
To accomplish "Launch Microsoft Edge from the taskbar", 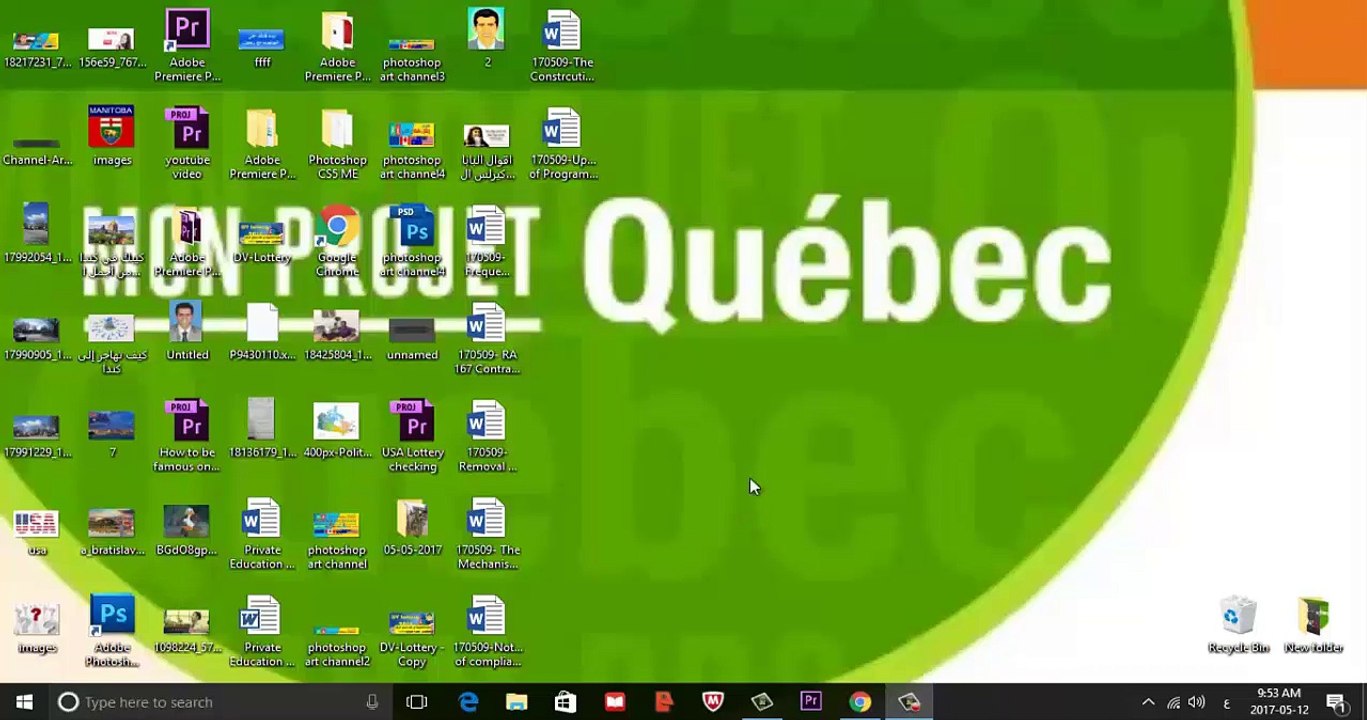I will point(467,702).
